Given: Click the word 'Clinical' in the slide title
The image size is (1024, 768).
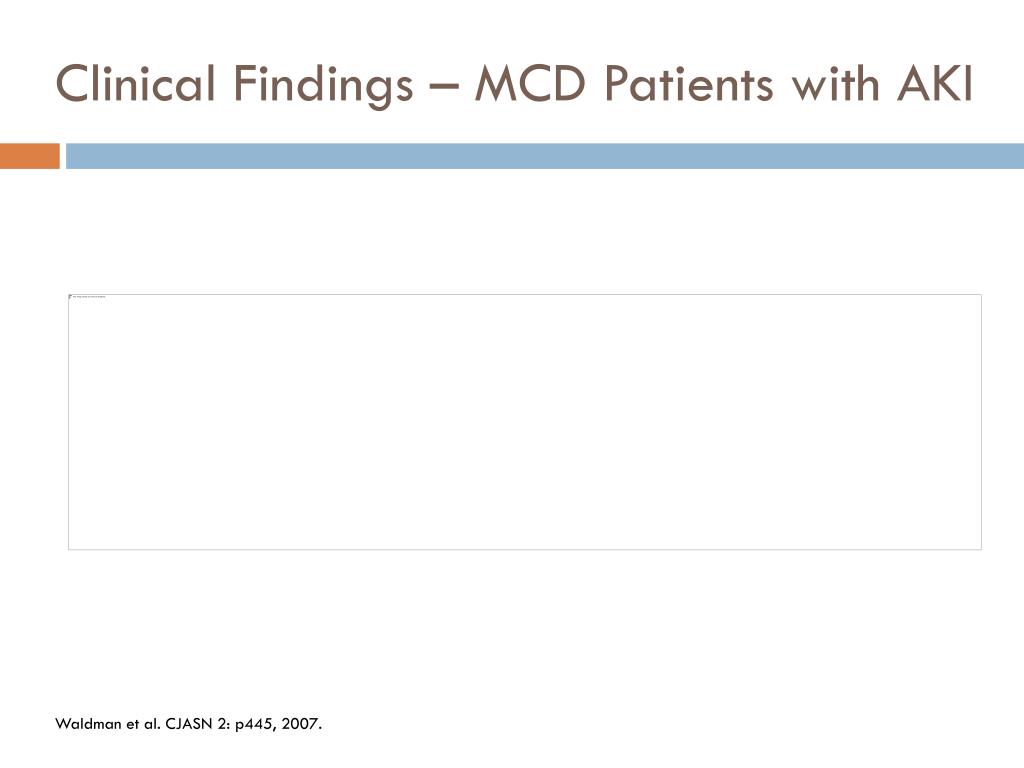Looking at the screenshot, I should click(x=135, y=84).
